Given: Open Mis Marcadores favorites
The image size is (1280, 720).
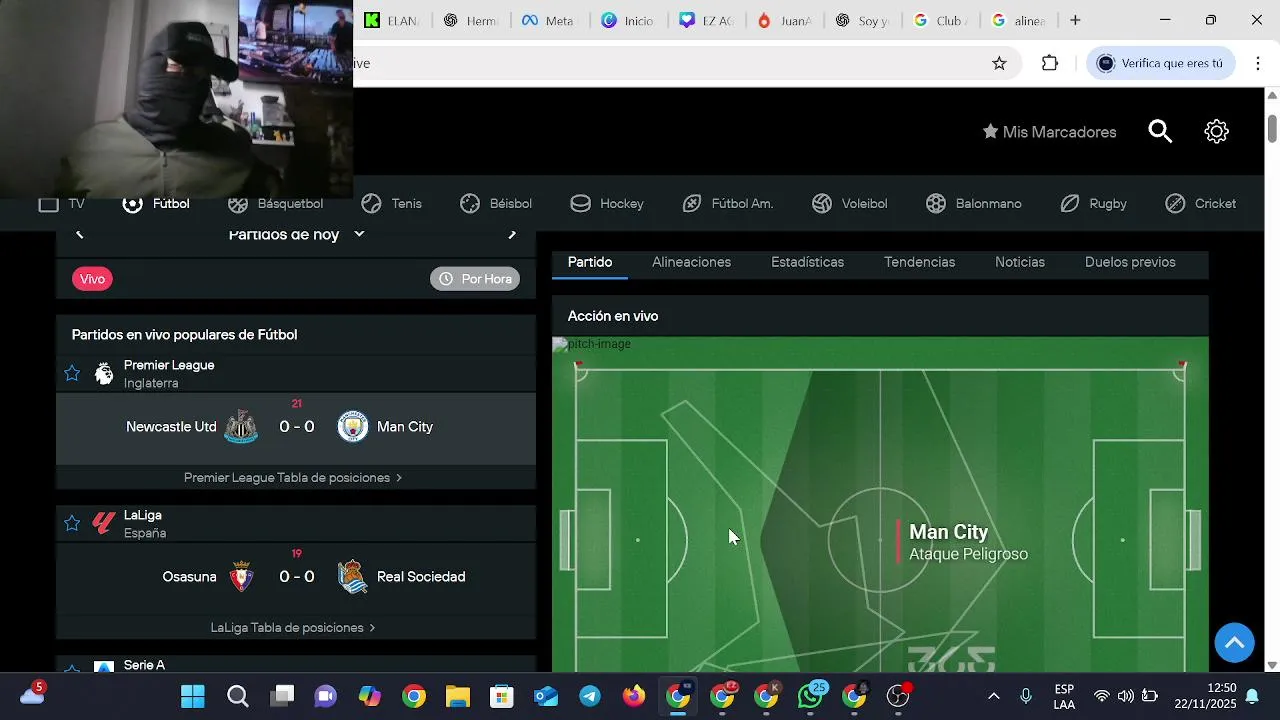Looking at the screenshot, I should point(1049,132).
